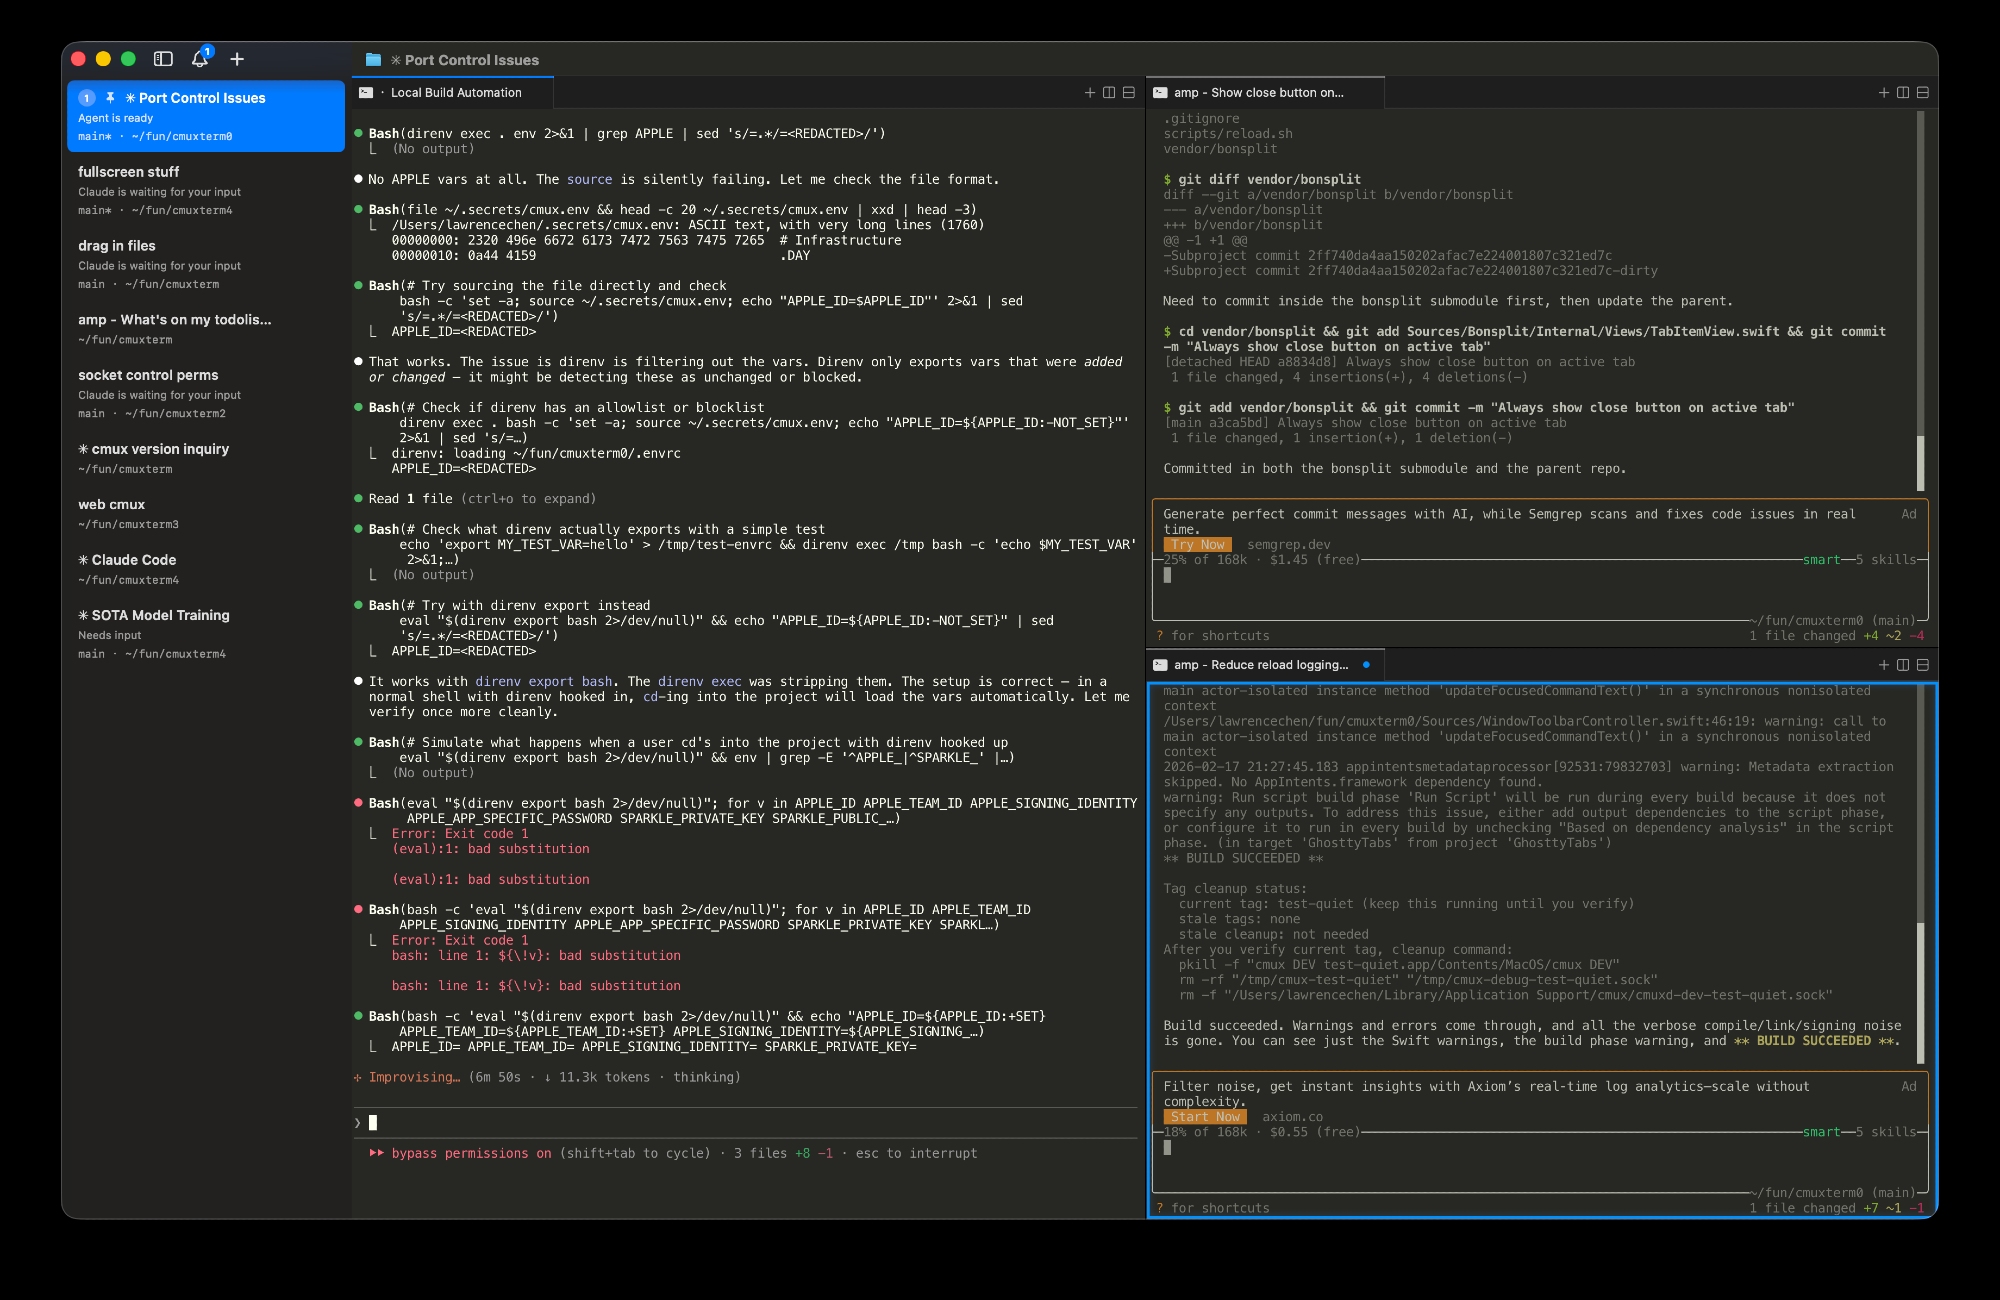Add new tab in 'Reduce reload logging' pane
2000x1300 pixels.
tap(1884, 664)
